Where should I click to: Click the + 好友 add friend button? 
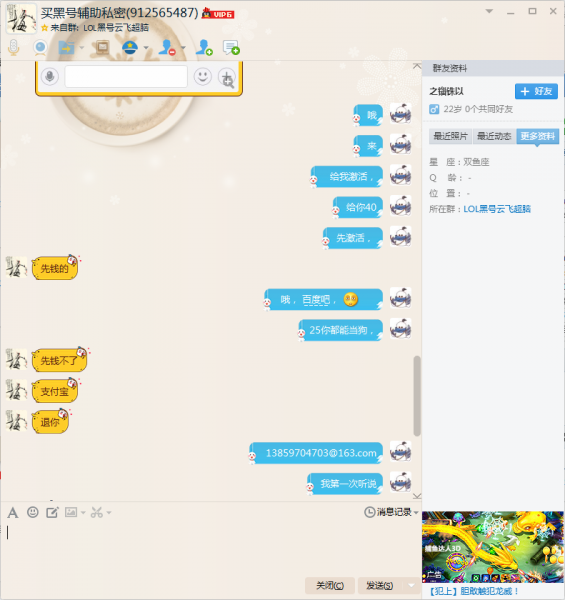pos(536,91)
